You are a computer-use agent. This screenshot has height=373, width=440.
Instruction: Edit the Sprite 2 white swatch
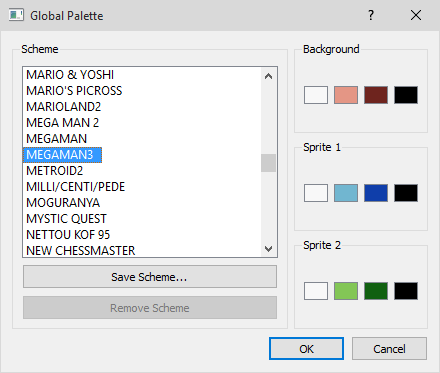pos(316,291)
